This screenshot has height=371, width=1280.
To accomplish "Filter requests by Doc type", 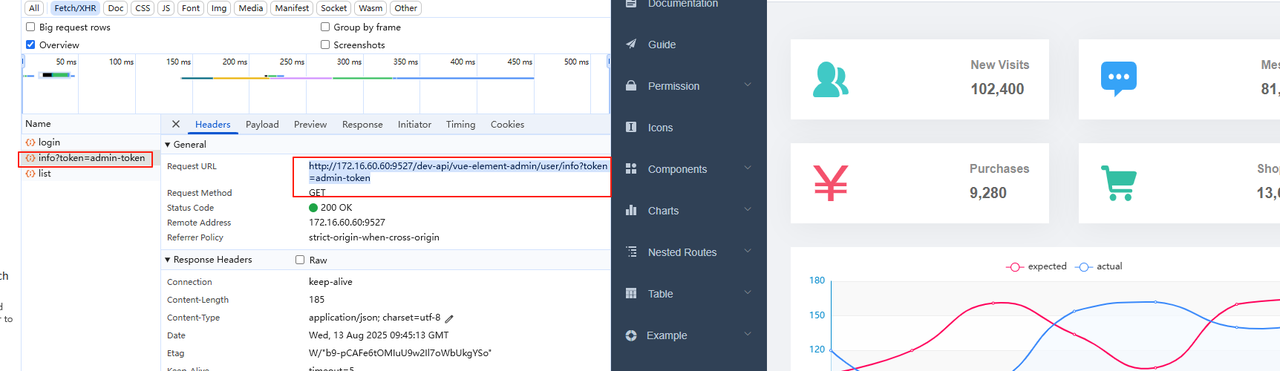I will pos(116,8).
